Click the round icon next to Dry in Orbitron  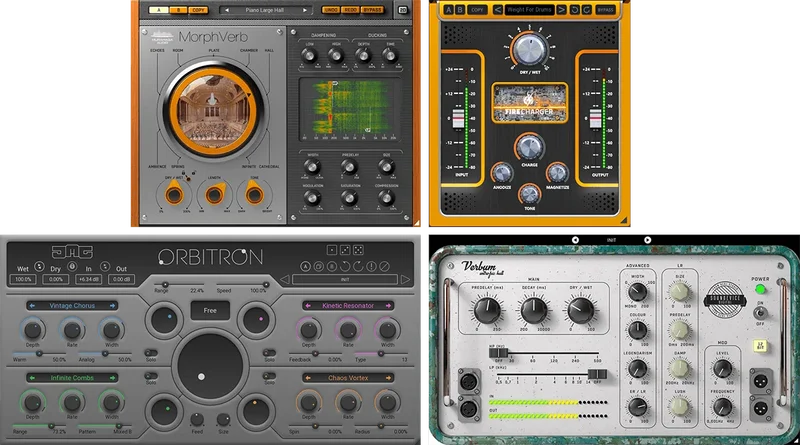[x=72, y=266]
